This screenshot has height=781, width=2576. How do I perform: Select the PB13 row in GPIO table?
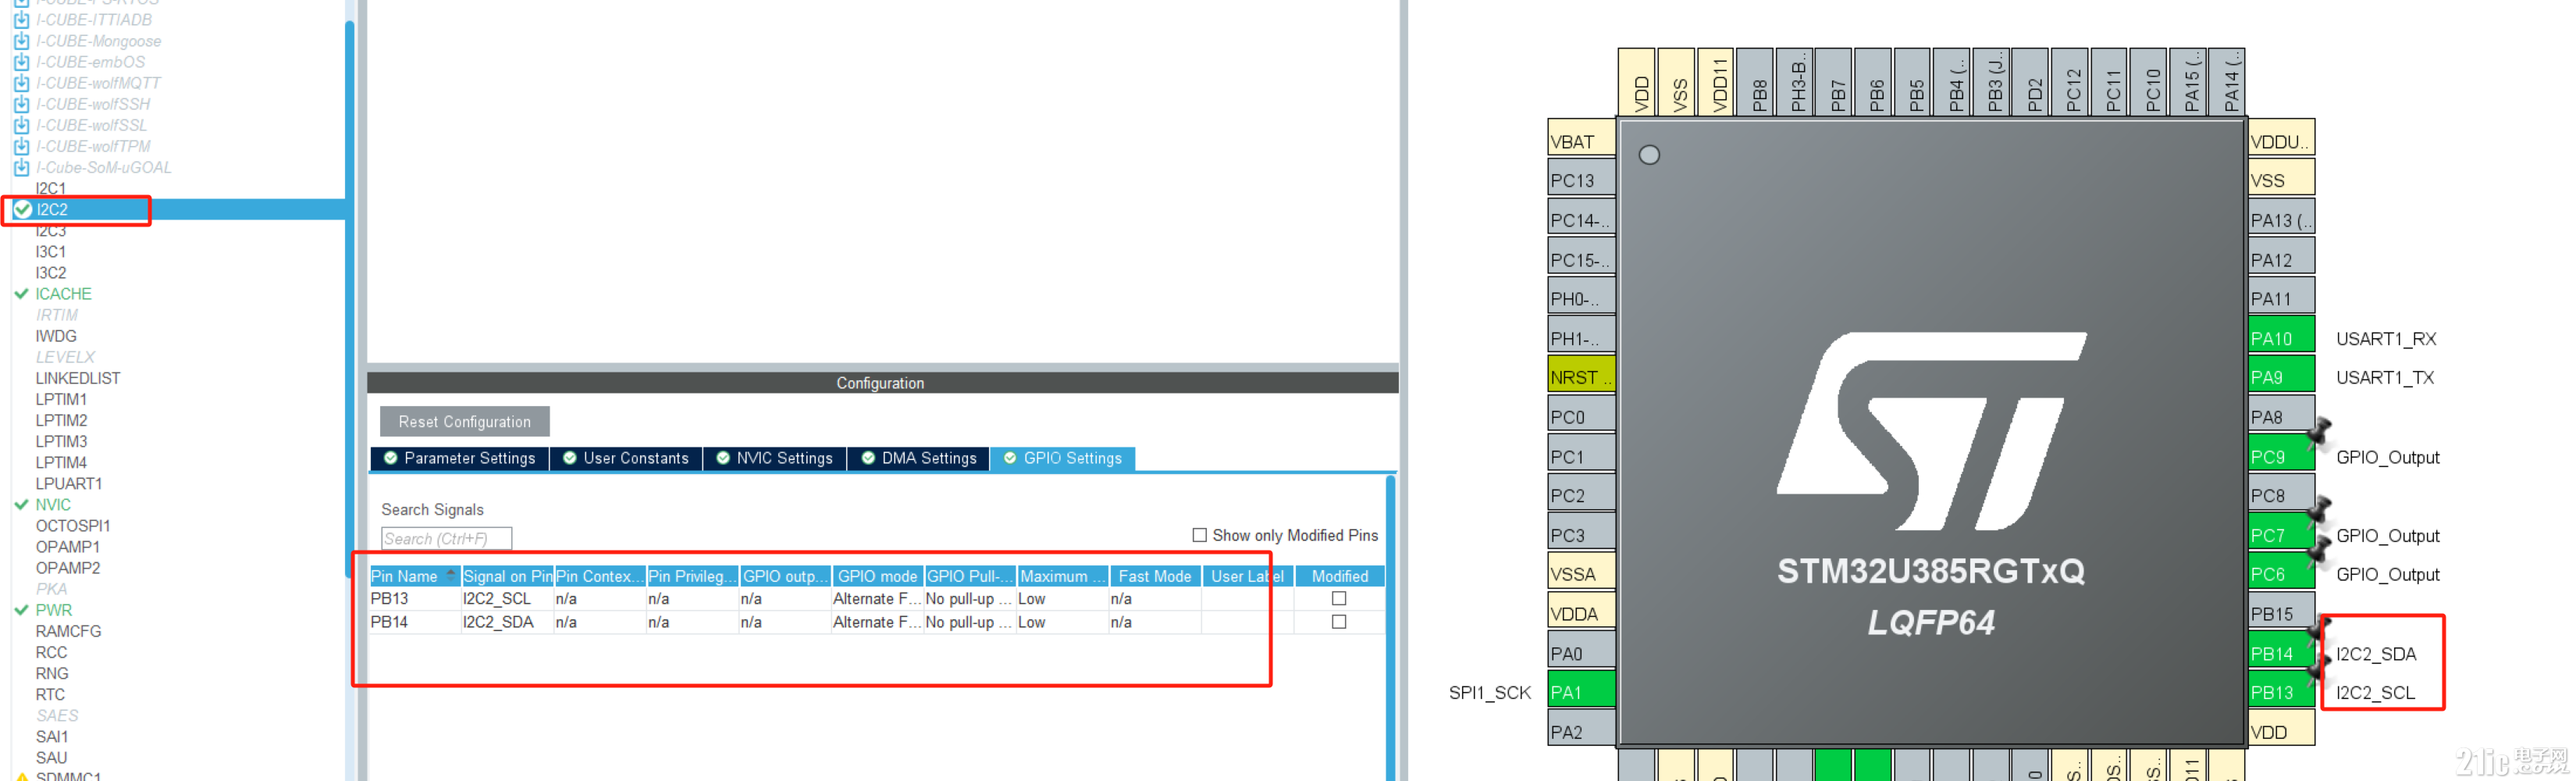tap(876, 598)
